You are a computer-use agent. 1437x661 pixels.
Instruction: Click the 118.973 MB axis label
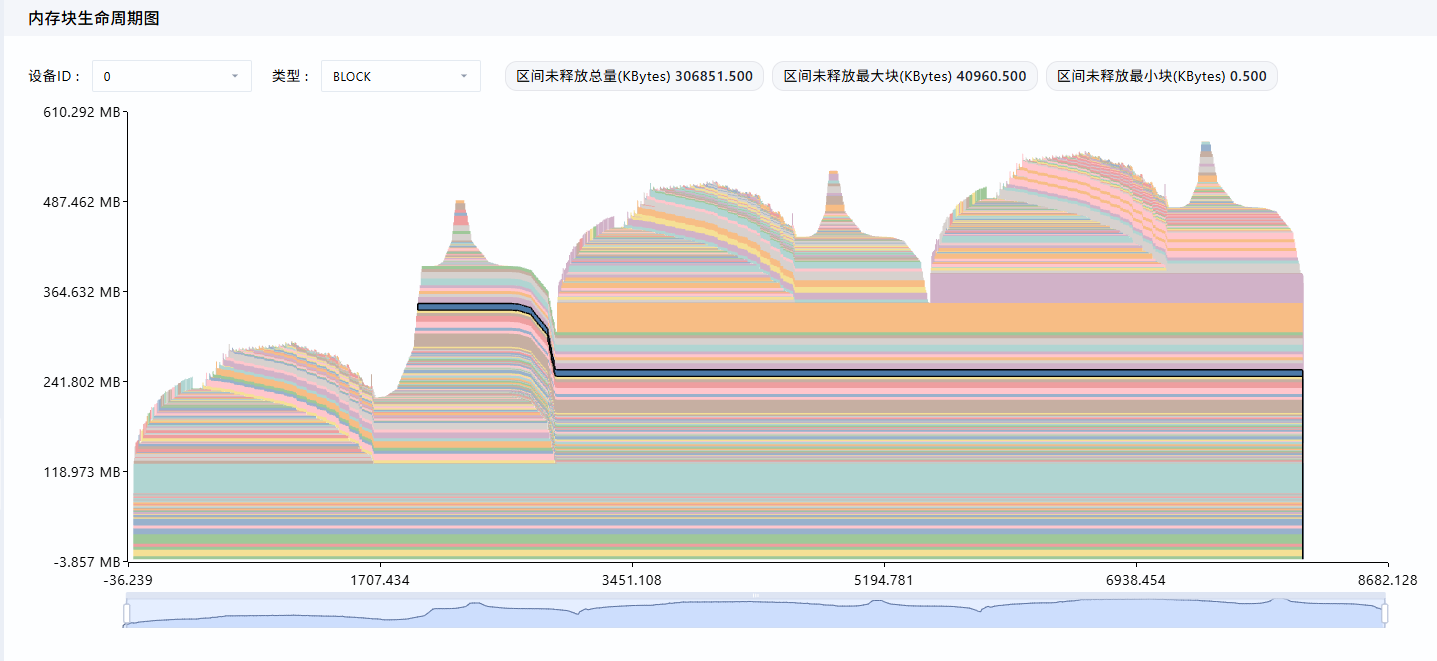[x=81, y=472]
